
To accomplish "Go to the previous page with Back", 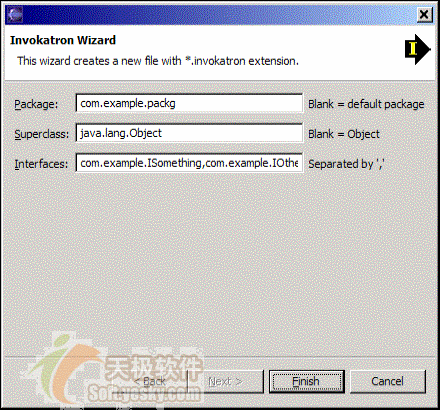I will [149, 381].
